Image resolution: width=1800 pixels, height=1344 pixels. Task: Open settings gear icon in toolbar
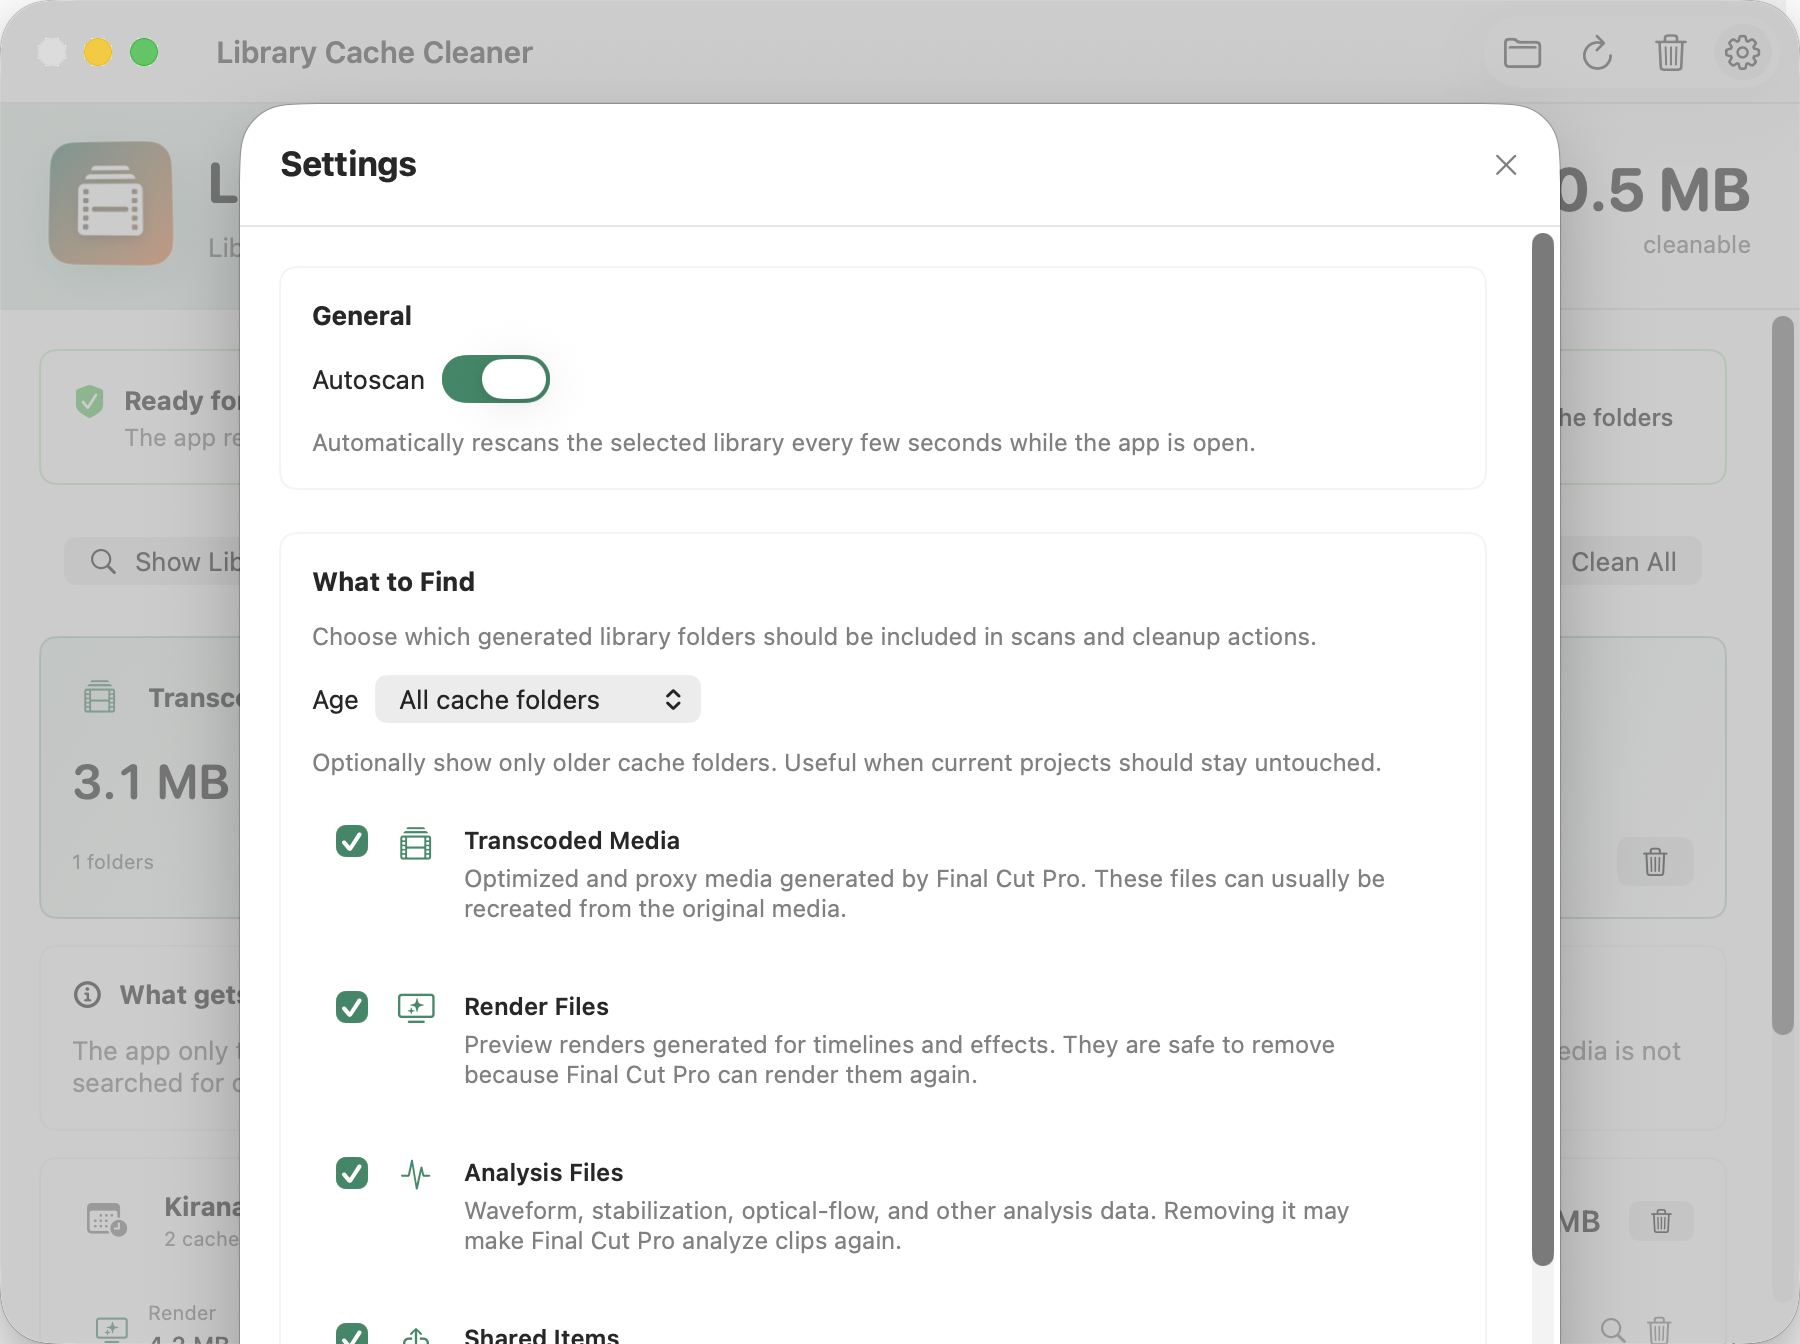click(x=1742, y=52)
